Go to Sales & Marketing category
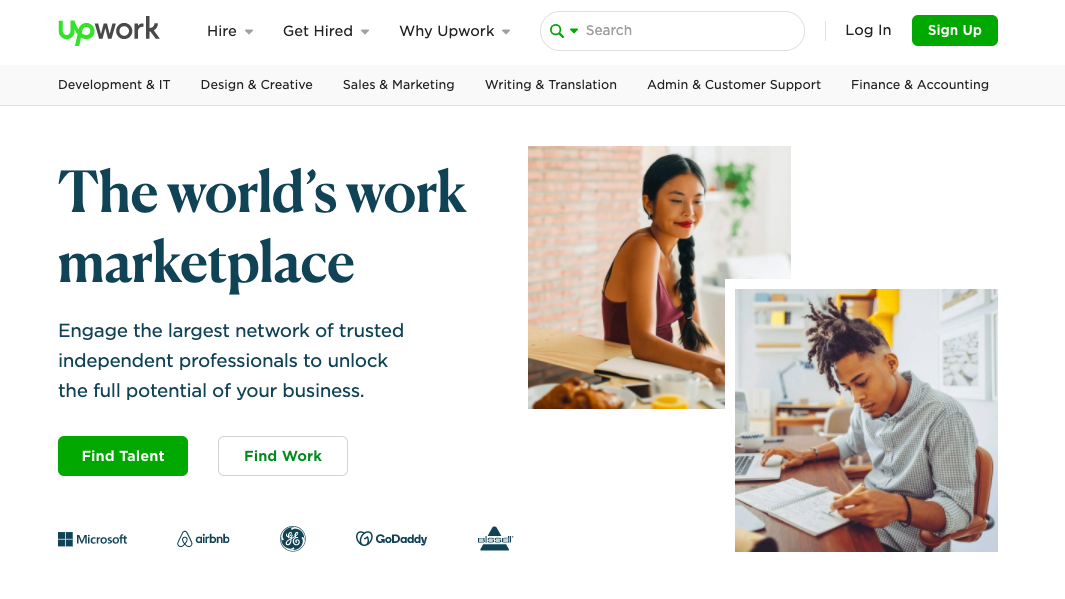This screenshot has width=1065, height=599. 399,85
